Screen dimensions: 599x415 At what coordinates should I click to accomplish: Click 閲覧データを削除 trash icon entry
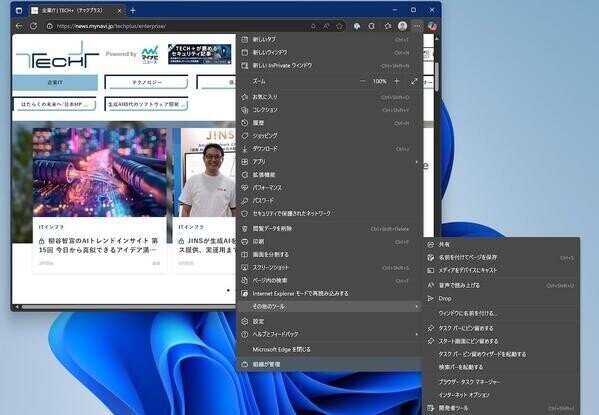click(329, 229)
